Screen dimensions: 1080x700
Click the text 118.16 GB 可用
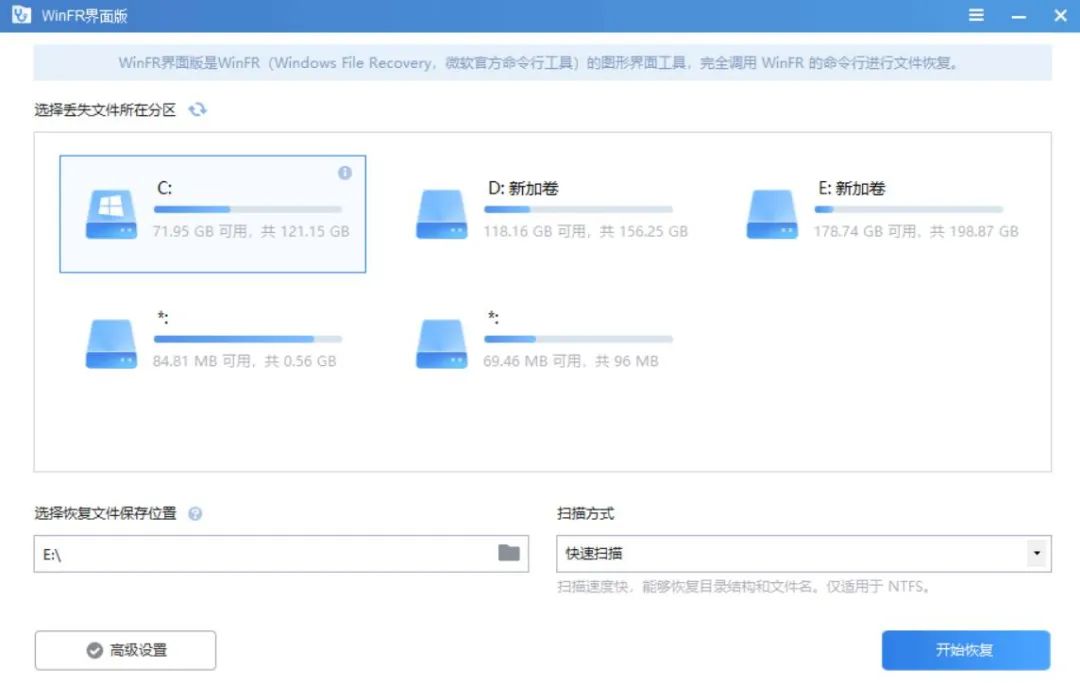point(534,231)
